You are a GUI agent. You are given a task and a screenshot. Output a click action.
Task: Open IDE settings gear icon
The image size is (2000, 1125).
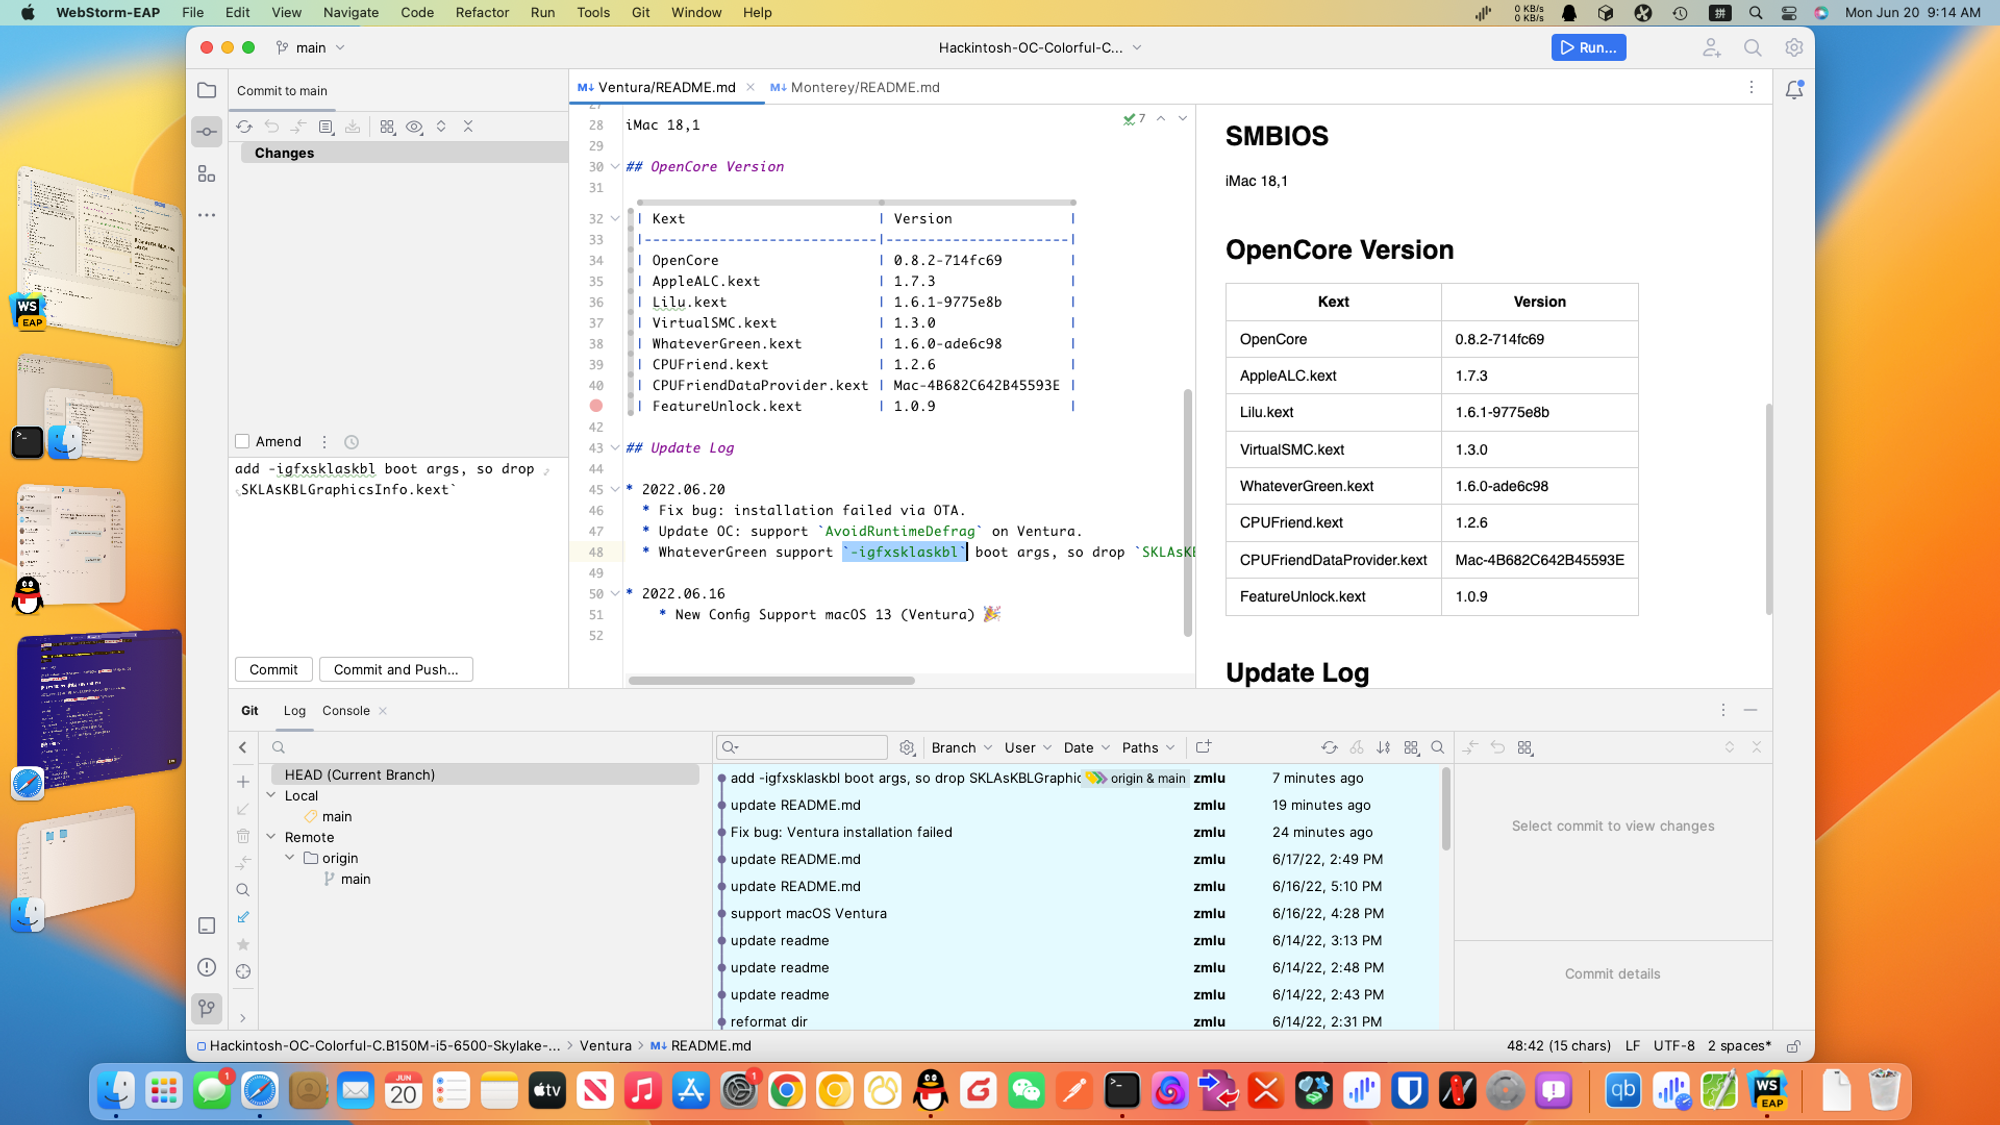tap(1794, 48)
